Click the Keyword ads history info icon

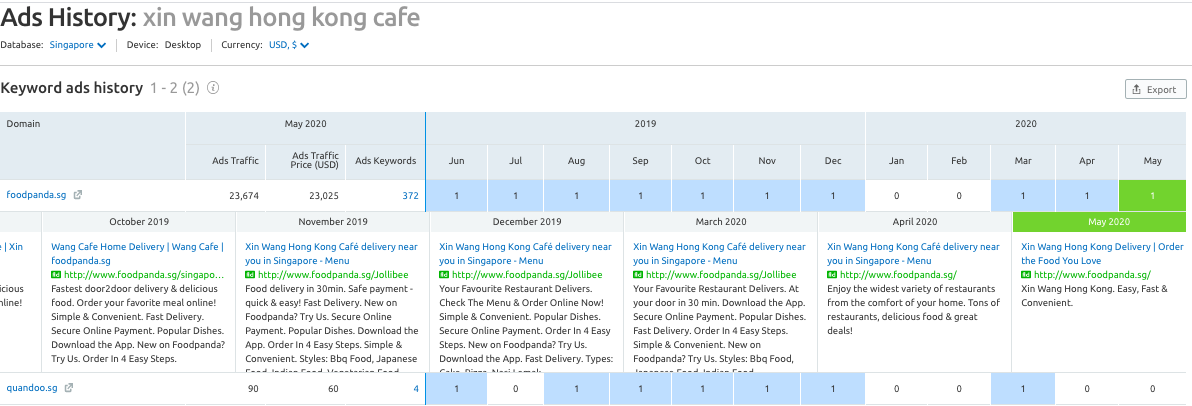(x=214, y=87)
